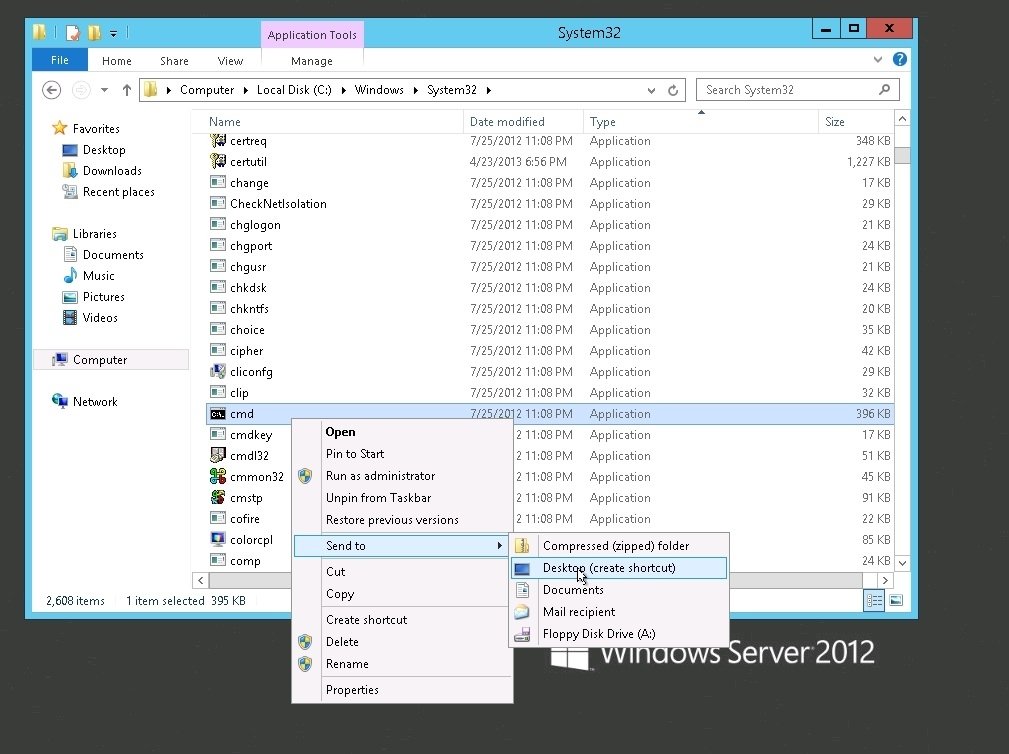Sort by Date modified column header

[523, 122]
